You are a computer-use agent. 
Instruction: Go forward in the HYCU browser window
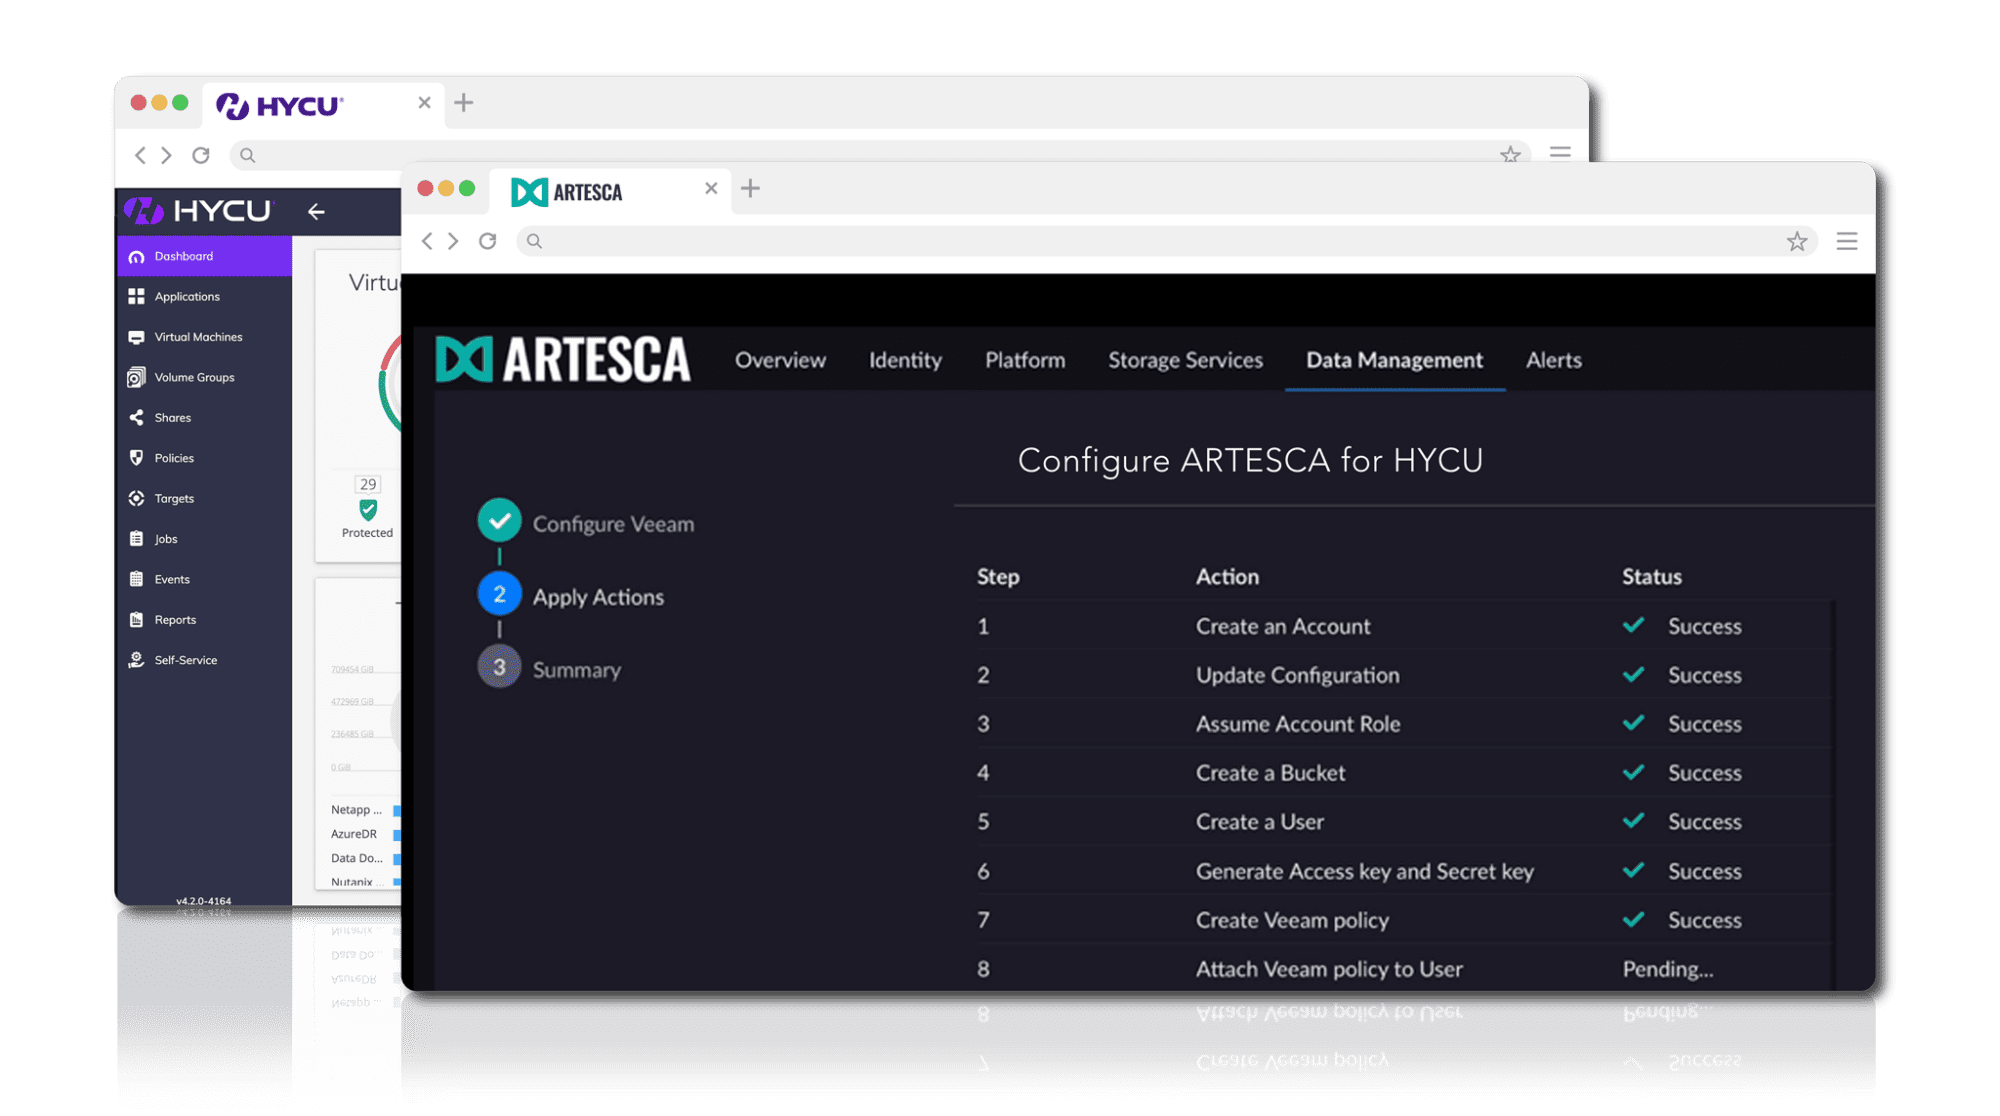pyautogui.click(x=167, y=155)
